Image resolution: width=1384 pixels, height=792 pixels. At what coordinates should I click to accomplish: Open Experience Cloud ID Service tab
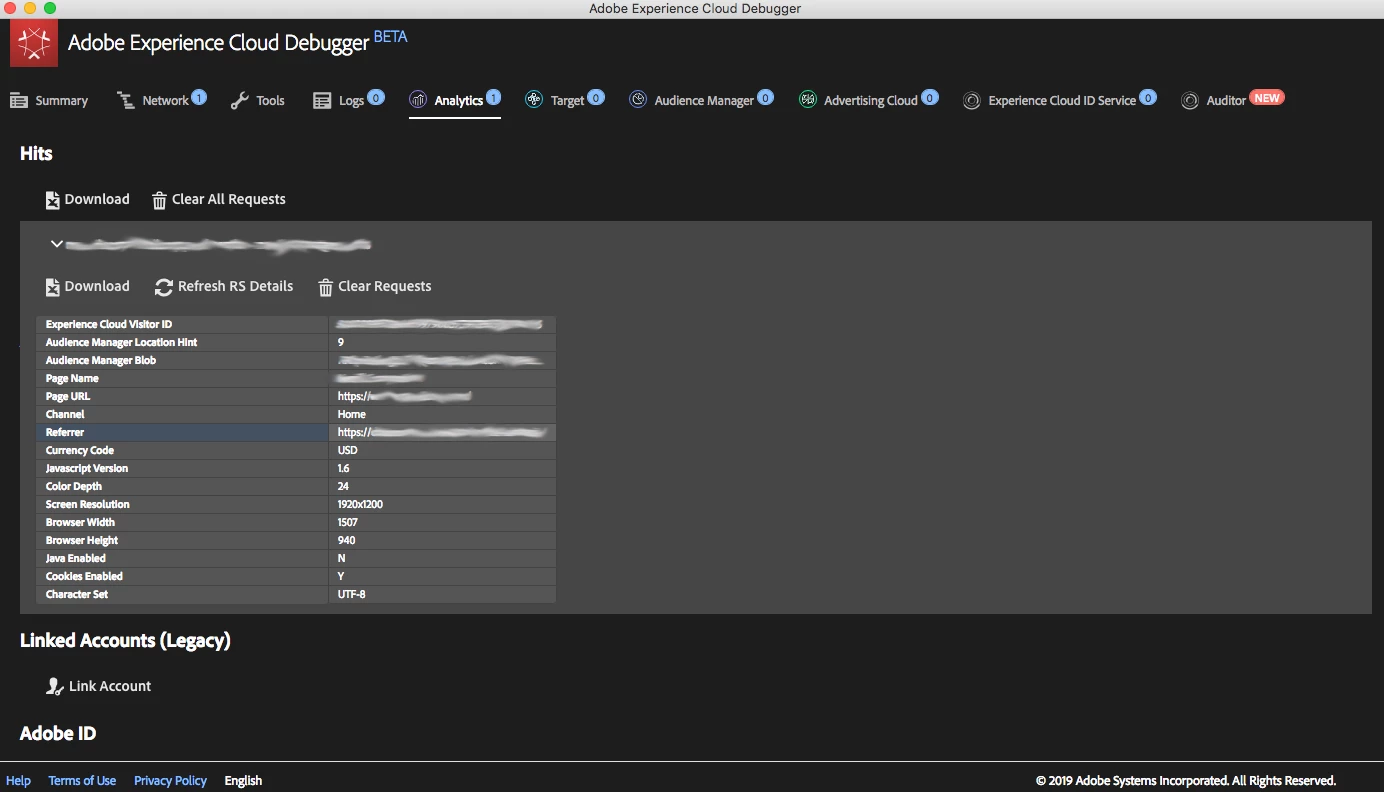[1059, 100]
